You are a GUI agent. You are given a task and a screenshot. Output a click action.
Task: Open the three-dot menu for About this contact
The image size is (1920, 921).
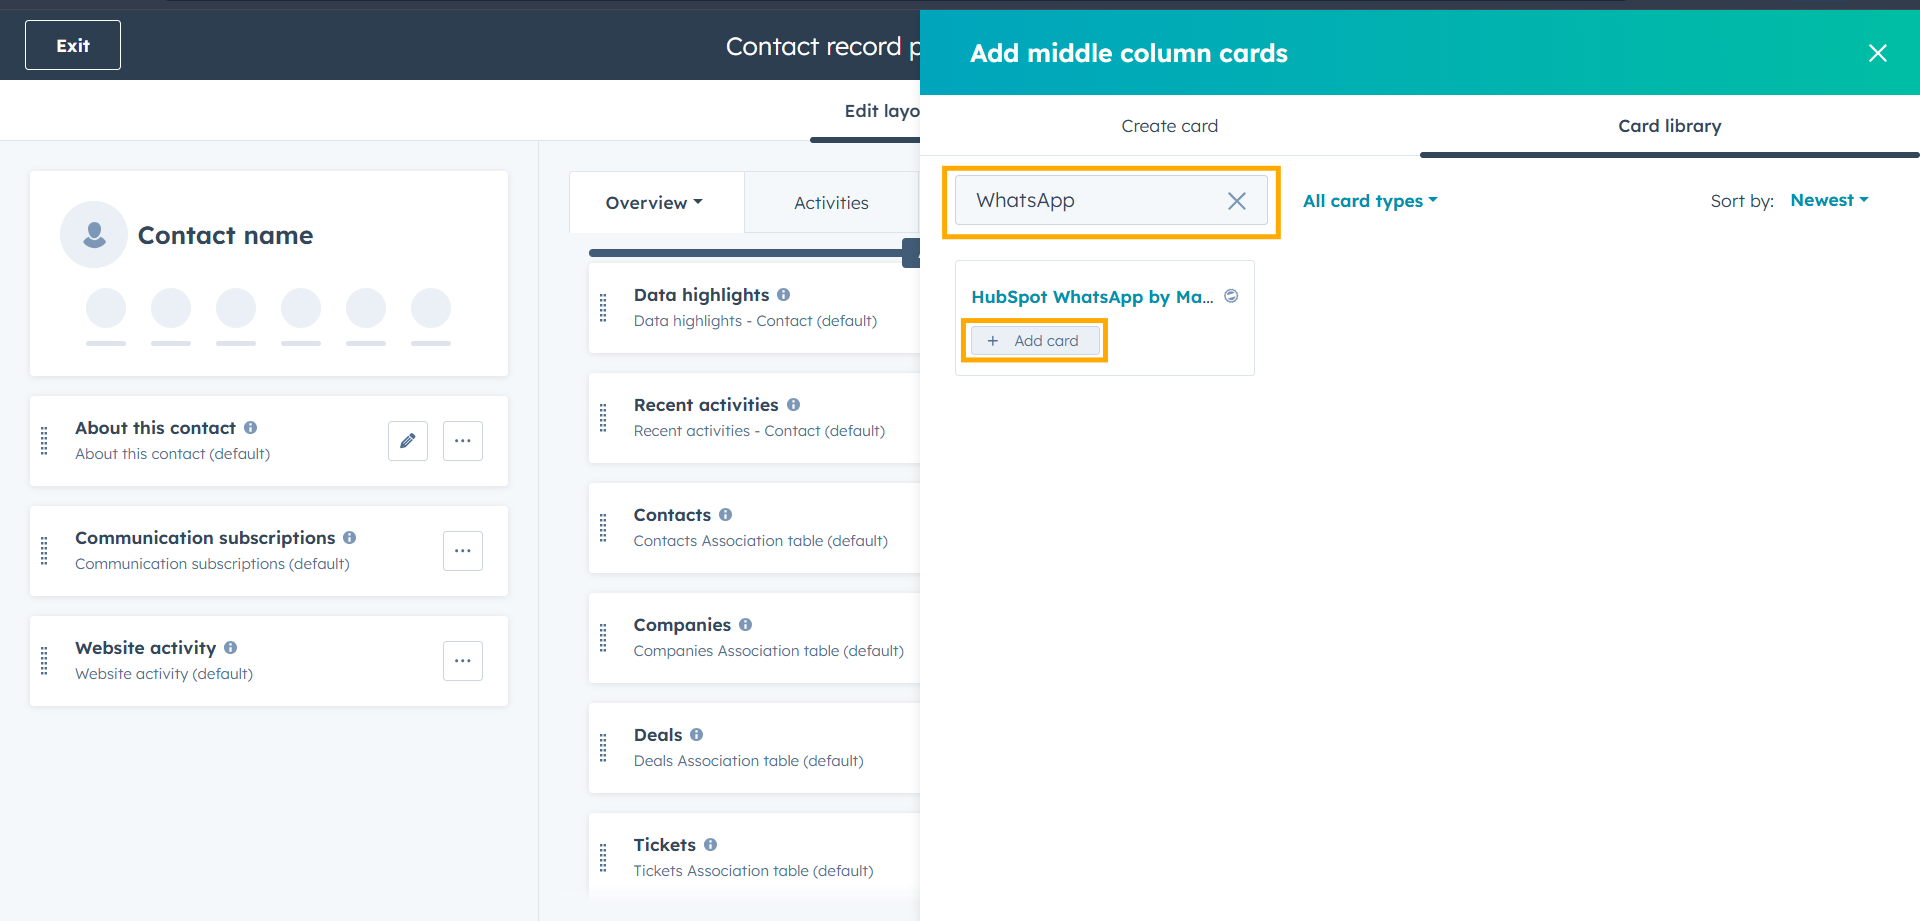(x=463, y=441)
